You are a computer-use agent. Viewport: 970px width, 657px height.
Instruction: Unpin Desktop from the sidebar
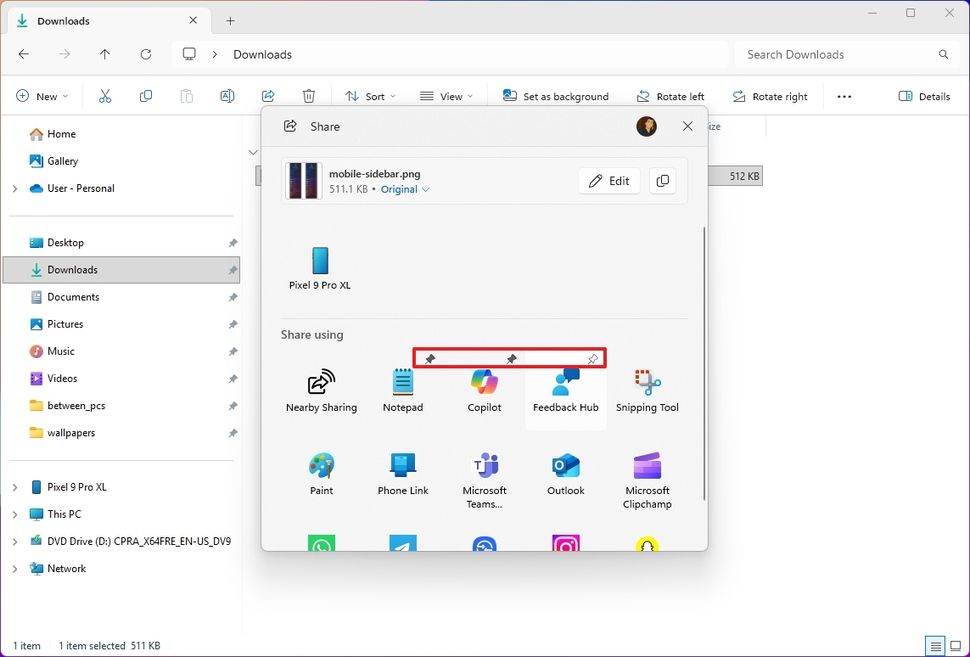click(x=232, y=242)
